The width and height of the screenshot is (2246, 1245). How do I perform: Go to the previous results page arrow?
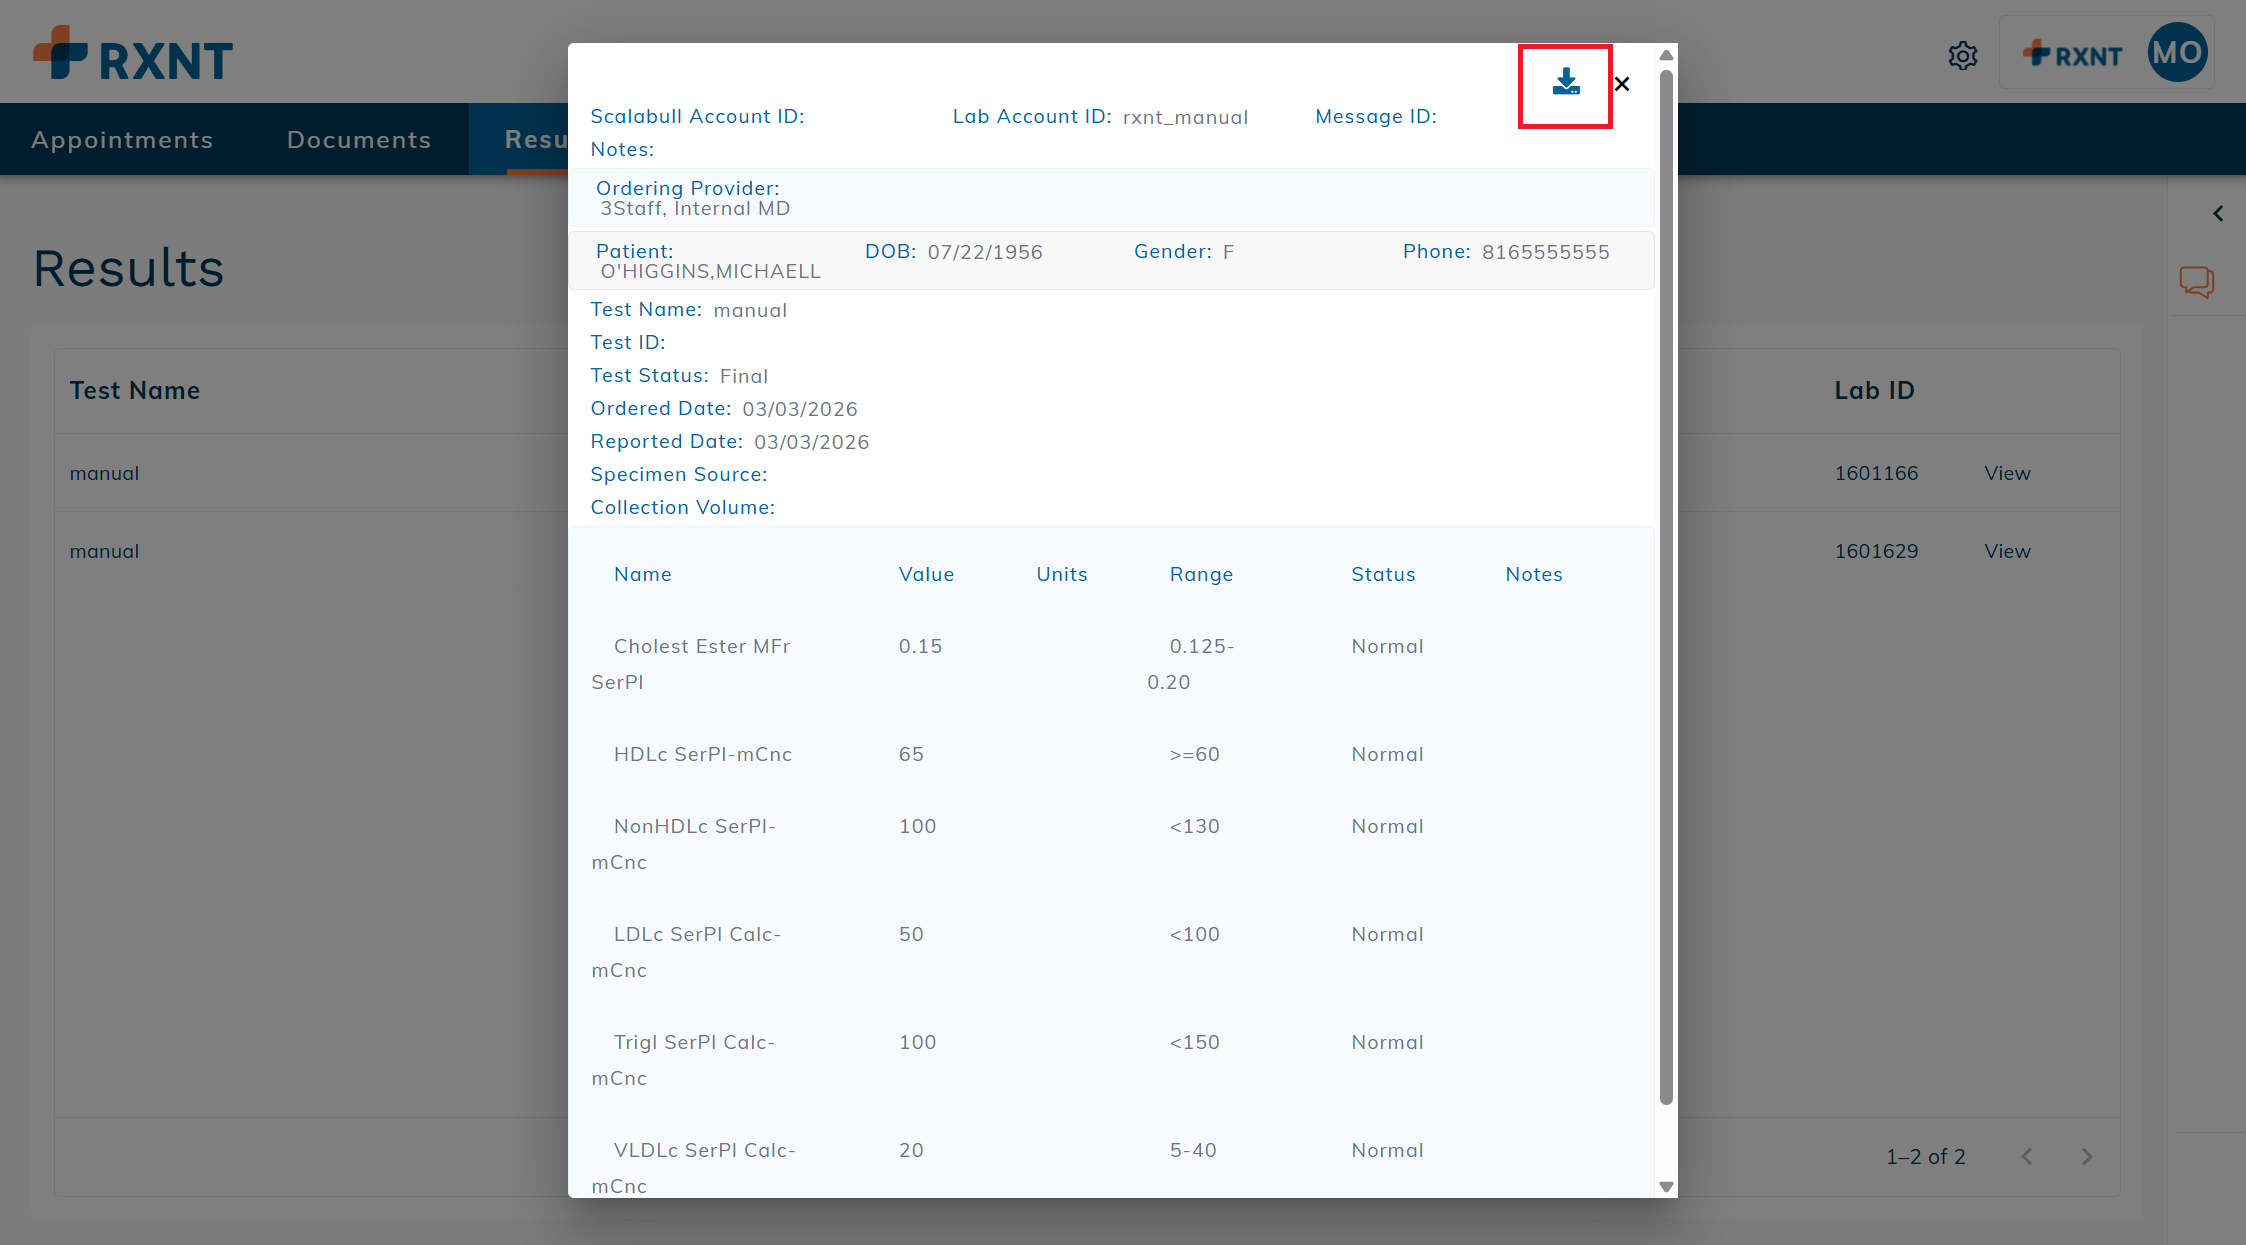pyautogui.click(x=2027, y=1157)
